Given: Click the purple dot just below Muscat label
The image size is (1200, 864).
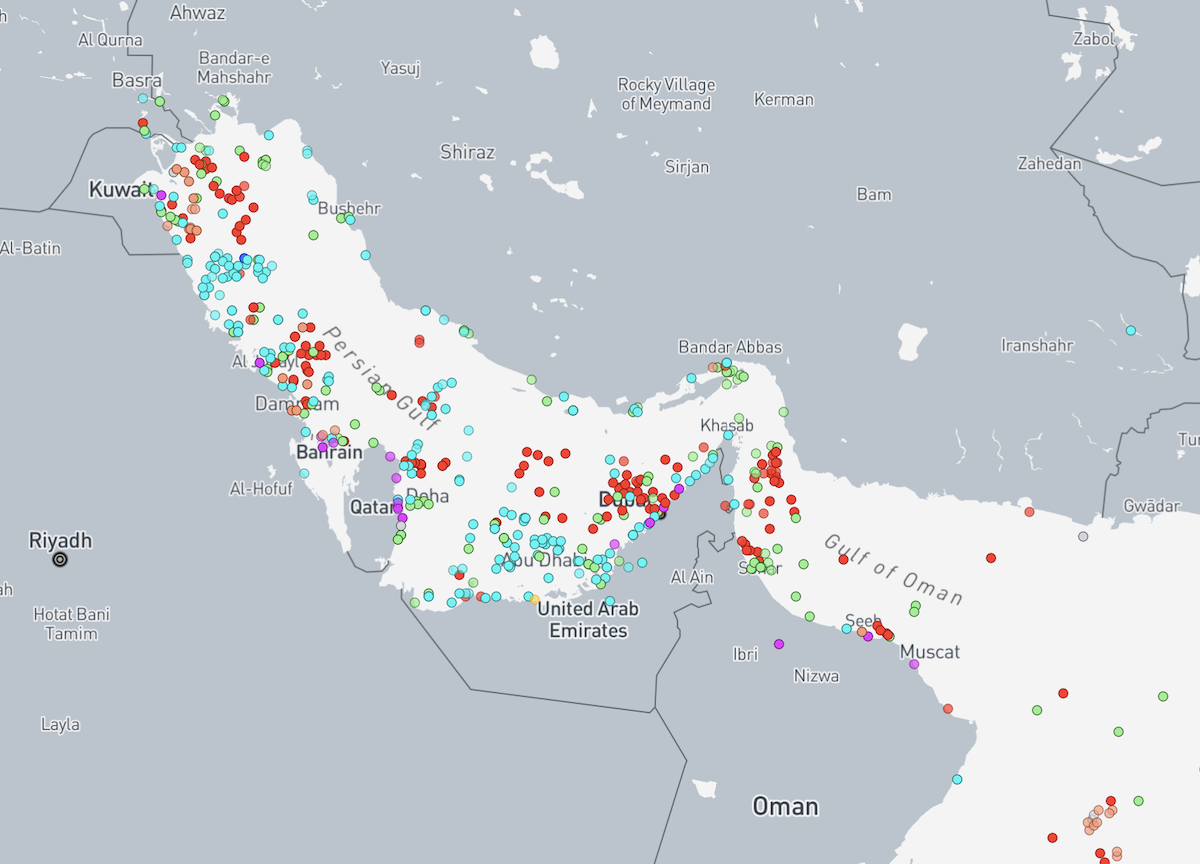Looking at the screenshot, I should coord(914,665).
